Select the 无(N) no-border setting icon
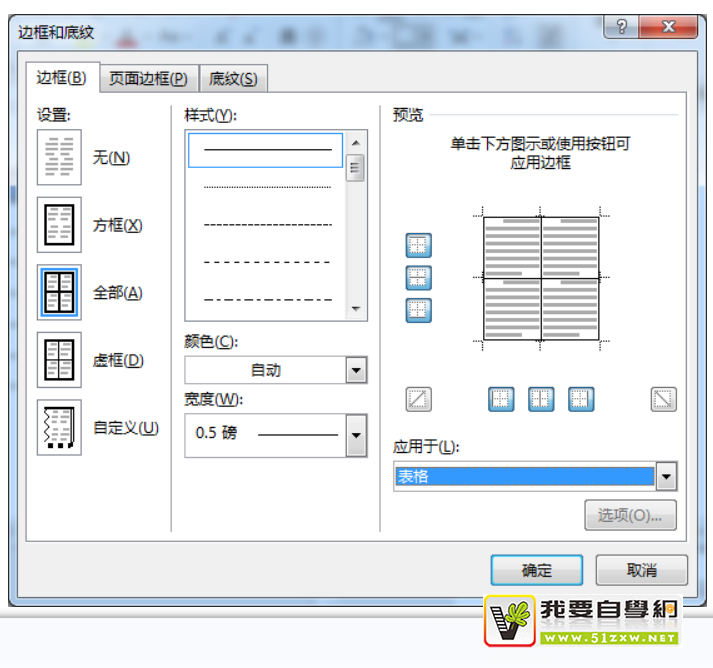Image resolution: width=713 pixels, height=668 pixels. coord(59,157)
